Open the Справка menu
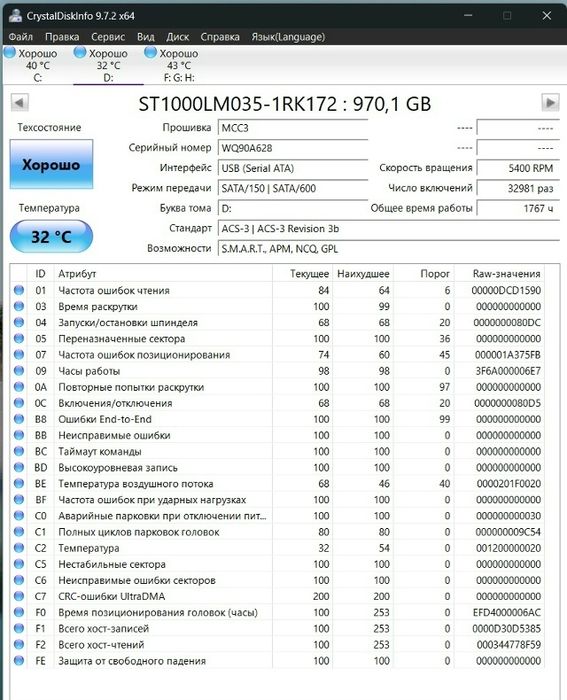Image resolution: width=567 pixels, height=700 pixels. [220, 37]
